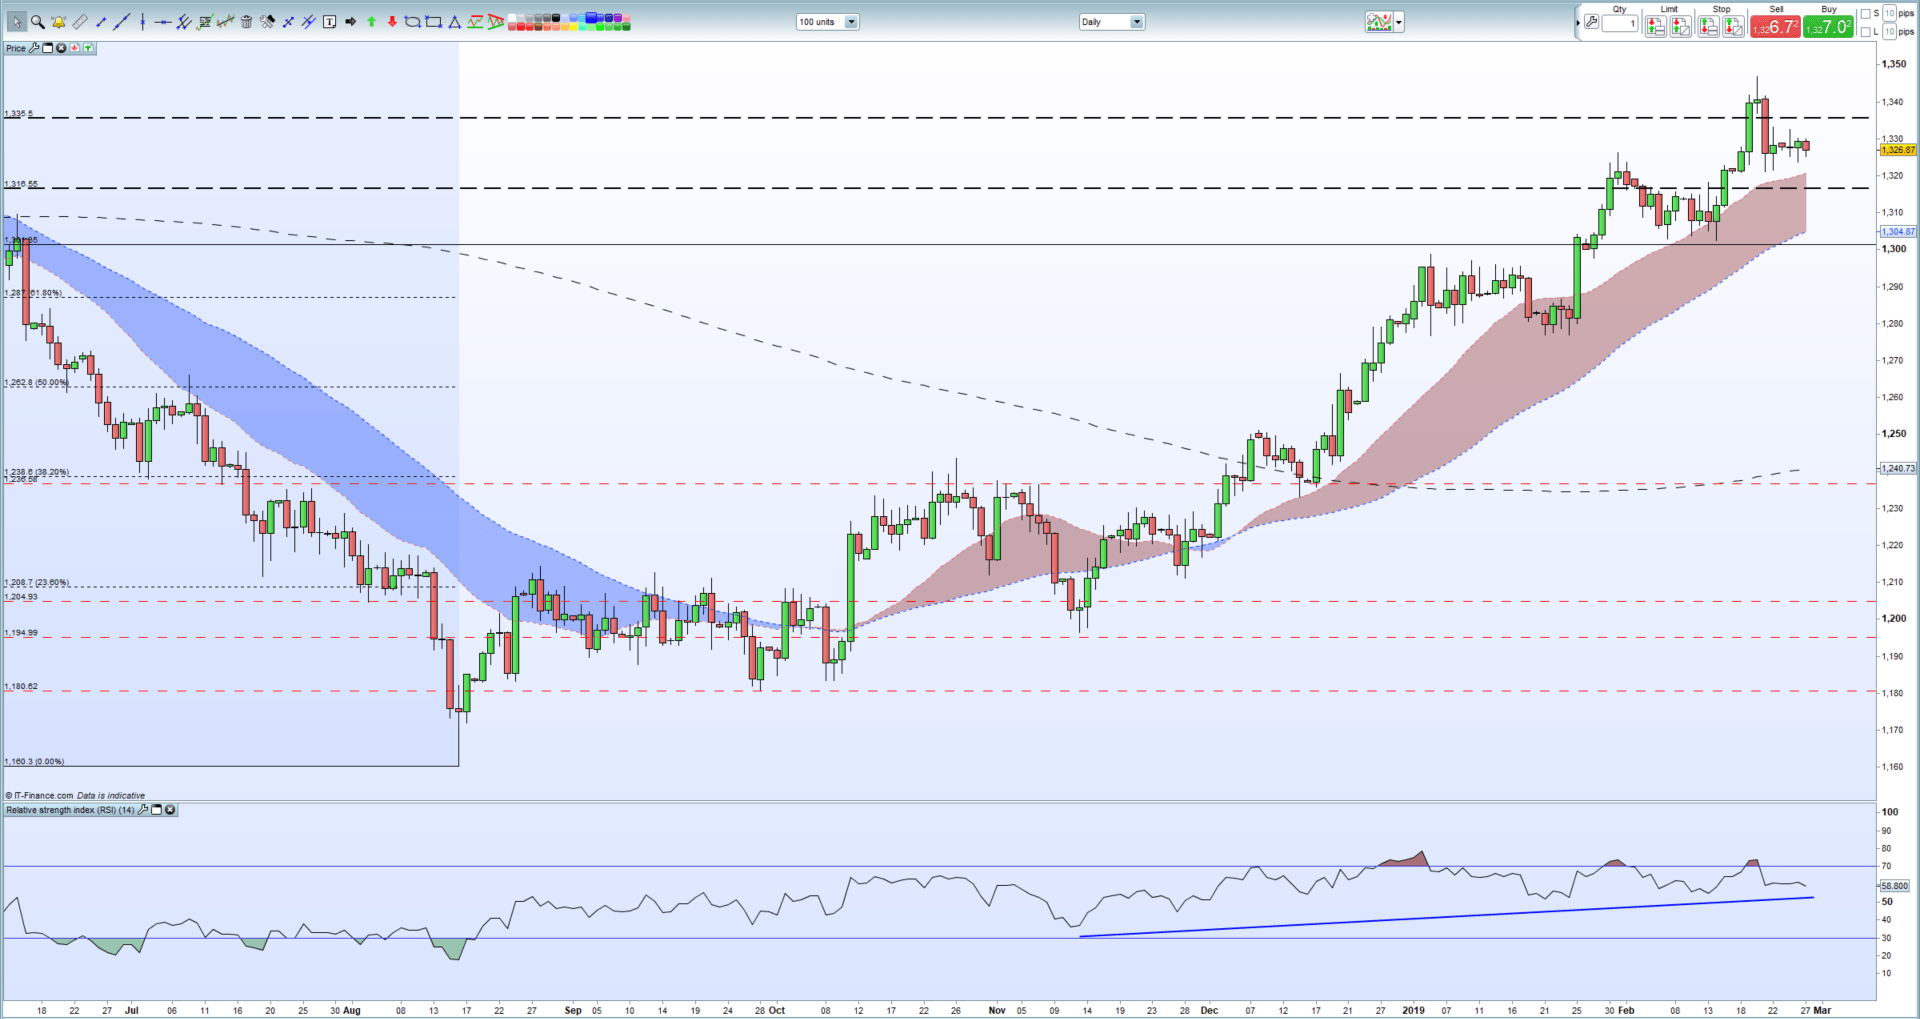The height and width of the screenshot is (1019, 1920).
Task: Select the black right arrow marker tool
Action: coord(351,22)
